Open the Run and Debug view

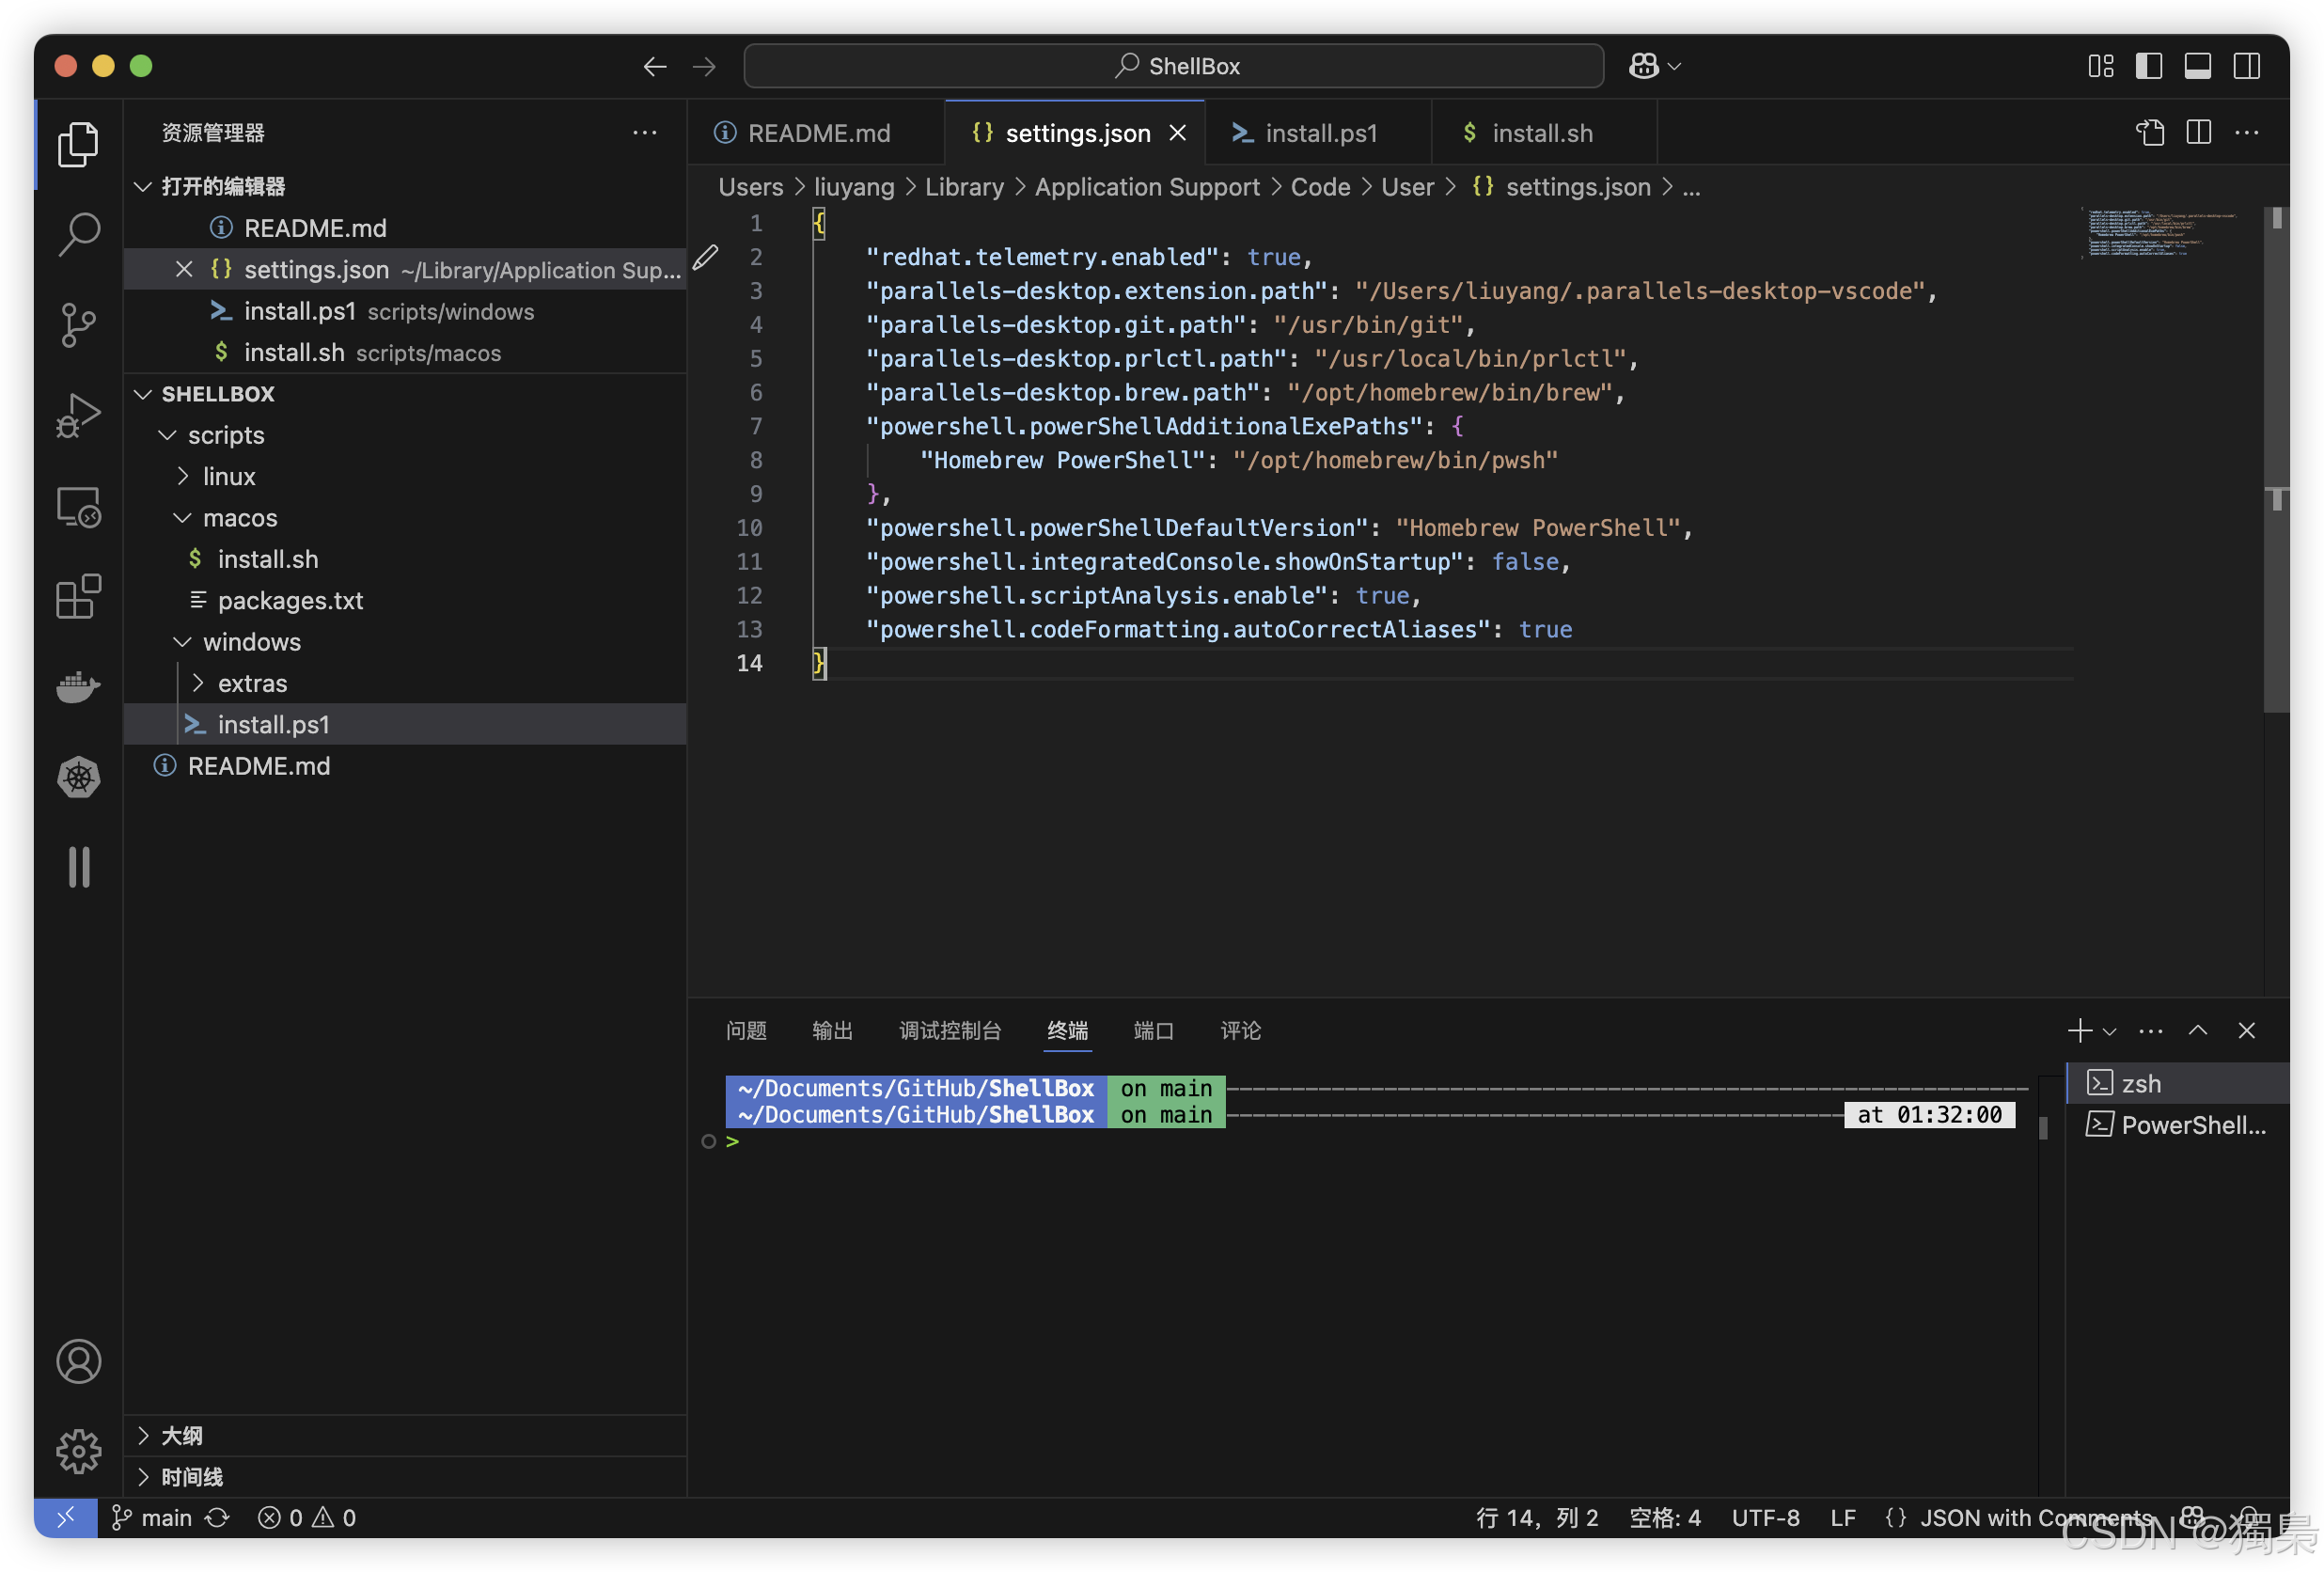click(x=78, y=412)
